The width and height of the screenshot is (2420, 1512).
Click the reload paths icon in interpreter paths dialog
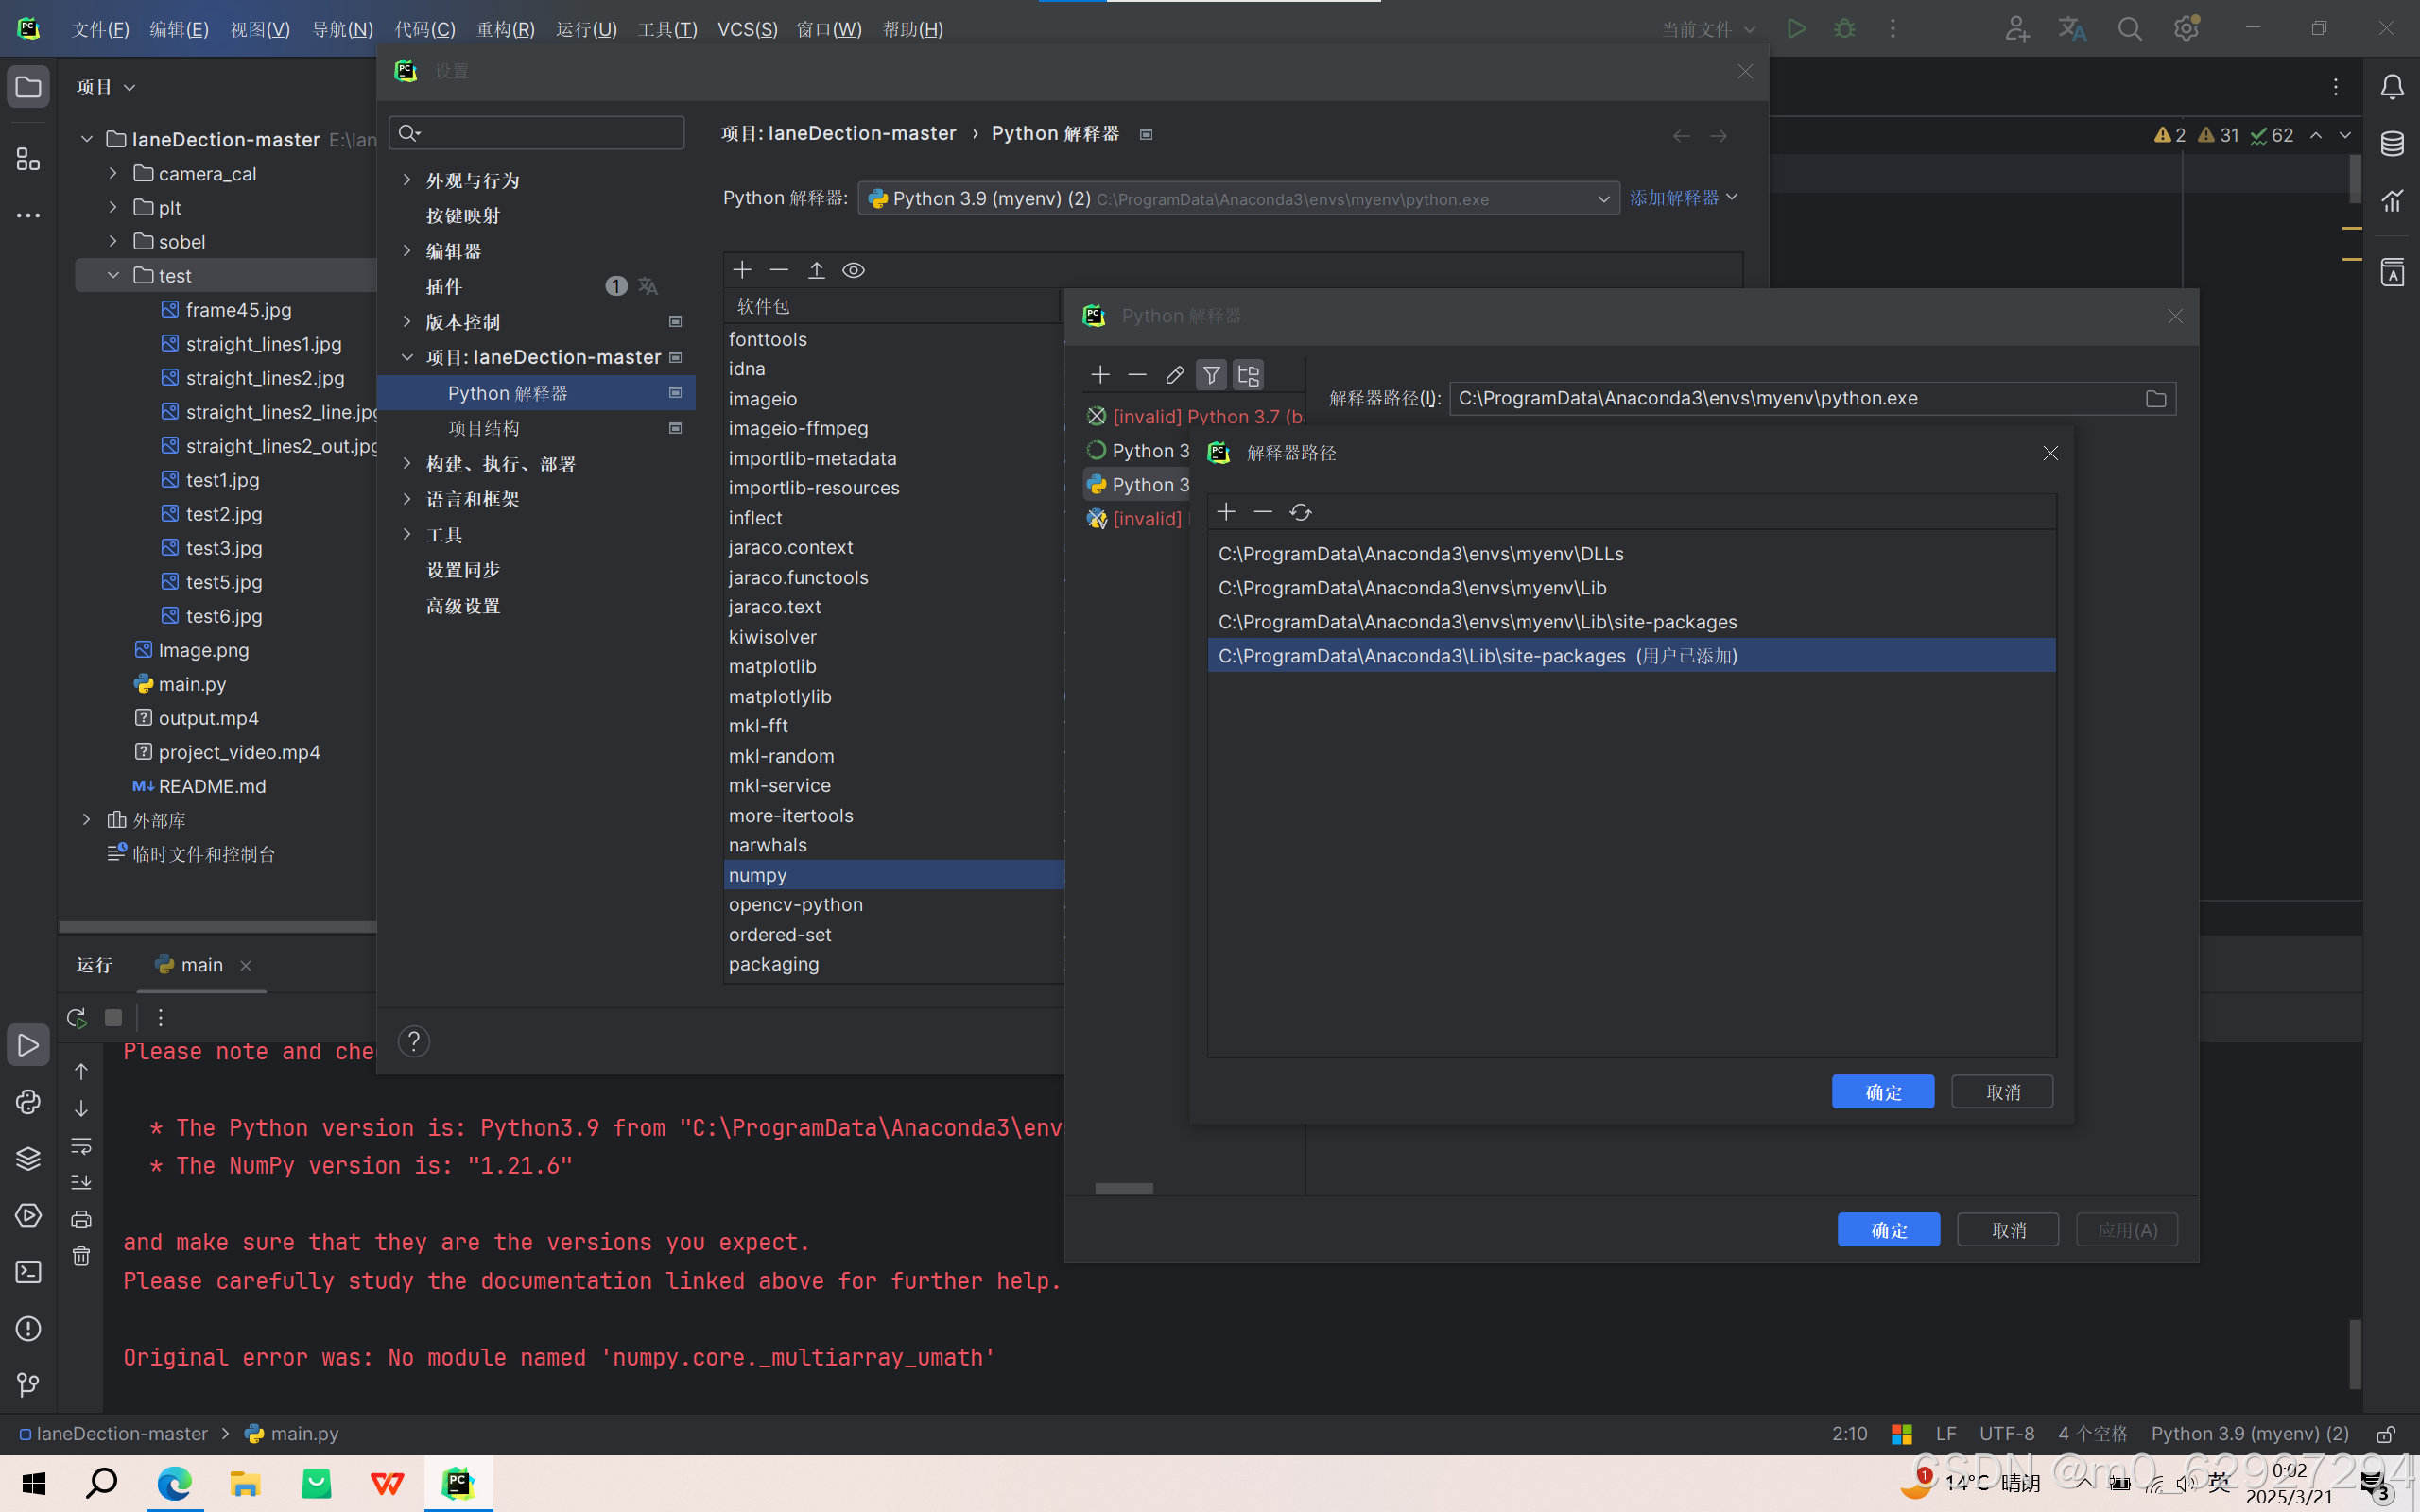1300,512
